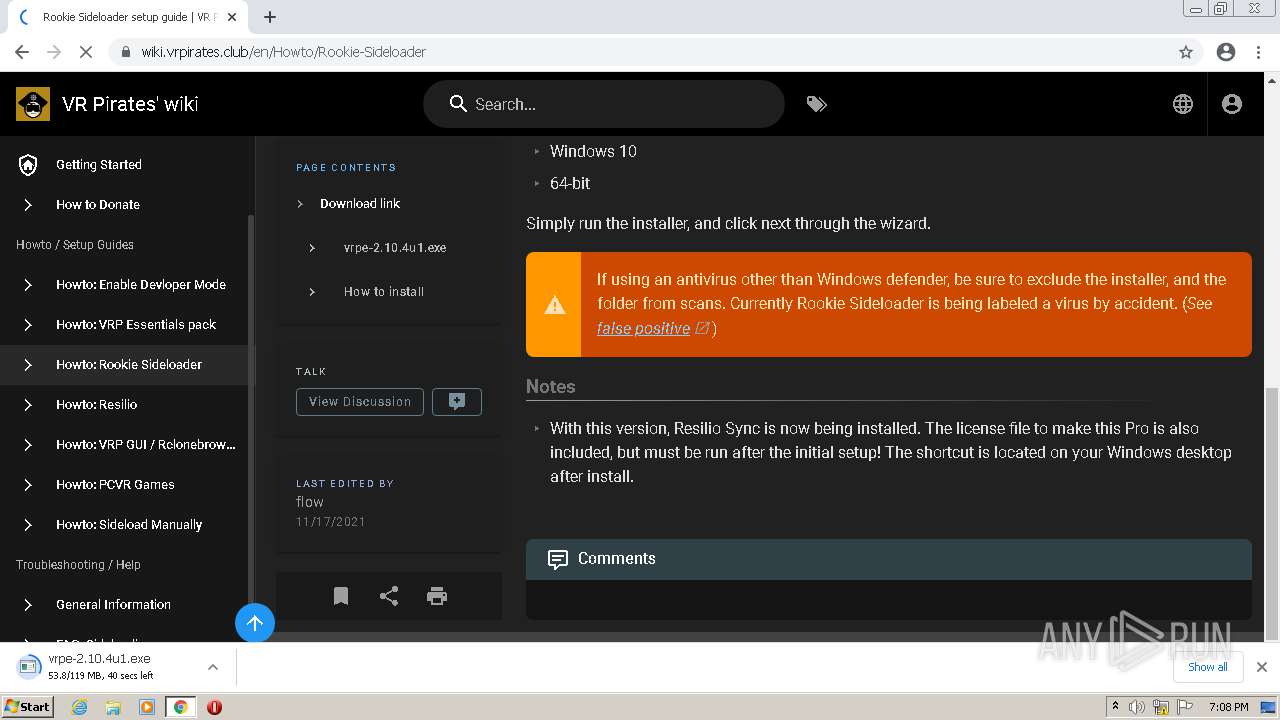Click the warning triangle icon in alert
The image size is (1280, 720).
554,305
